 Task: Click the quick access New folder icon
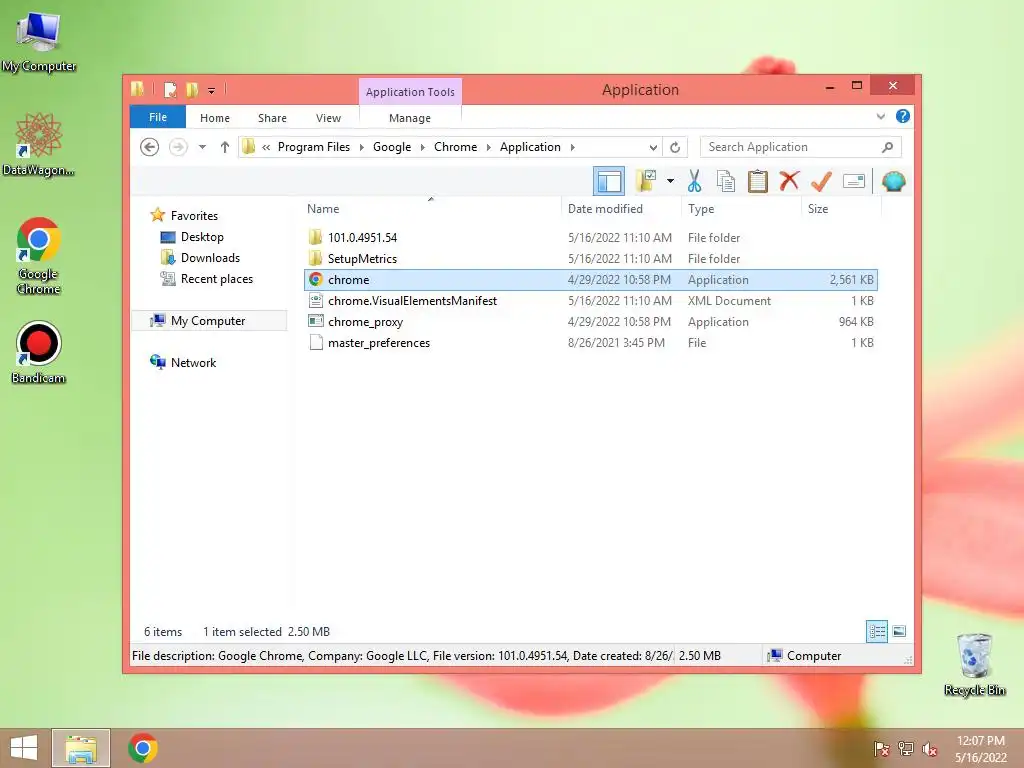pyautogui.click(x=192, y=89)
